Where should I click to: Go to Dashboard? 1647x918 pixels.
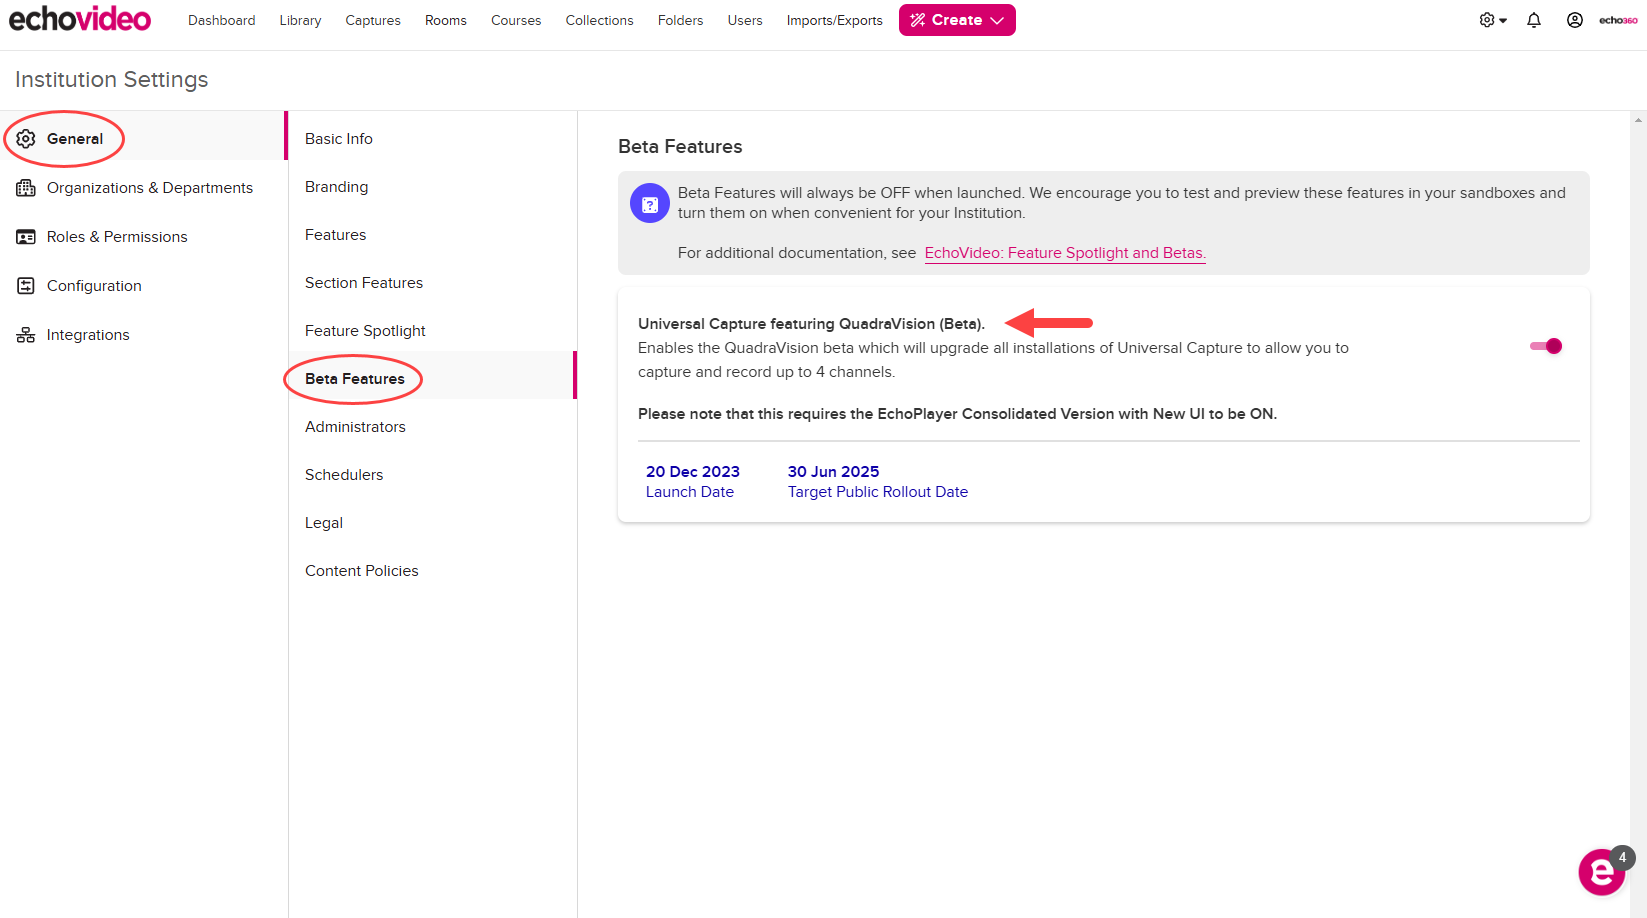(221, 20)
